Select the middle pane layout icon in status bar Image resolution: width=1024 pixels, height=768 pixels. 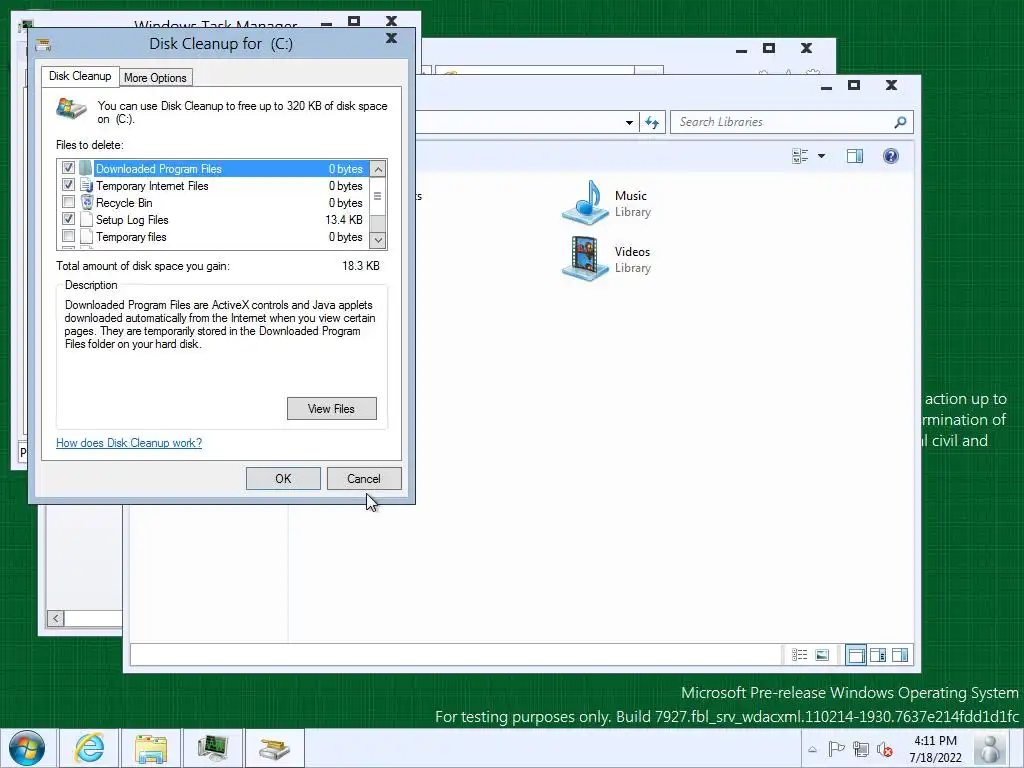coord(878,655)
